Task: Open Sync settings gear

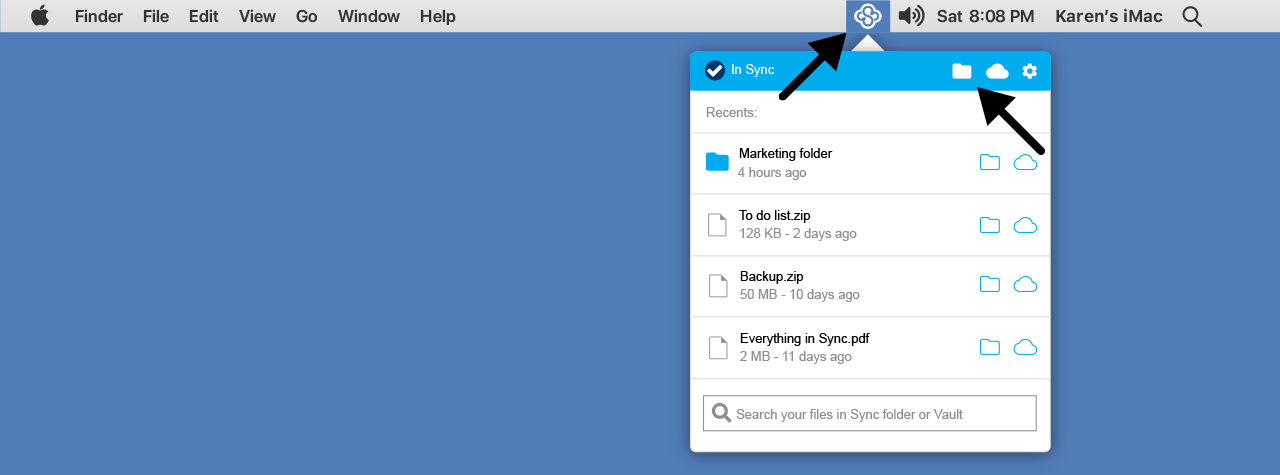Action: [1030, 71]
